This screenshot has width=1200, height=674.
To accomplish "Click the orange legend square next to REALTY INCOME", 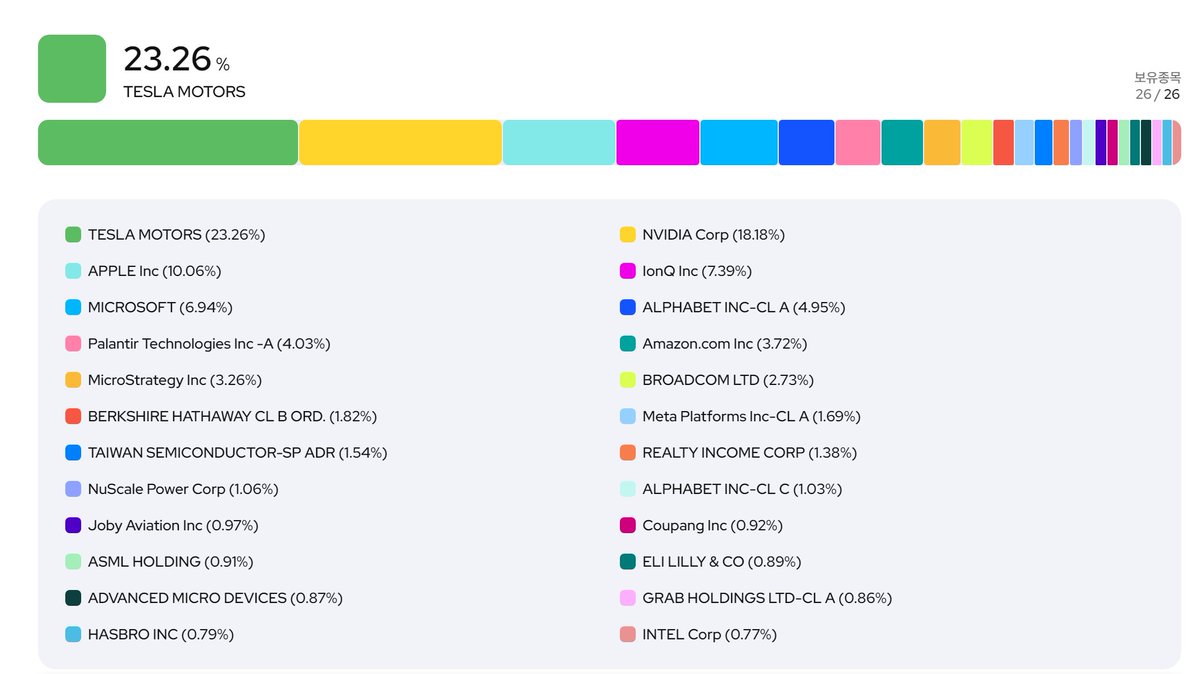I will coord(628,453).
